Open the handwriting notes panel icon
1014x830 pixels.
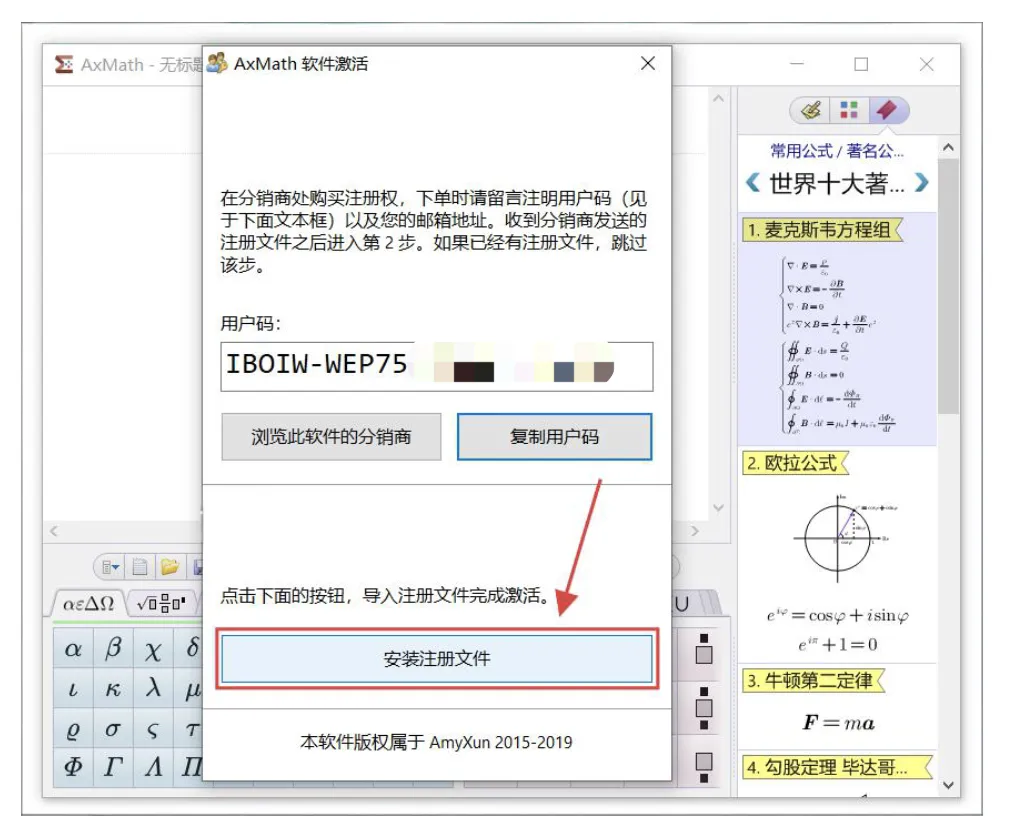click(x=811, y=110)
